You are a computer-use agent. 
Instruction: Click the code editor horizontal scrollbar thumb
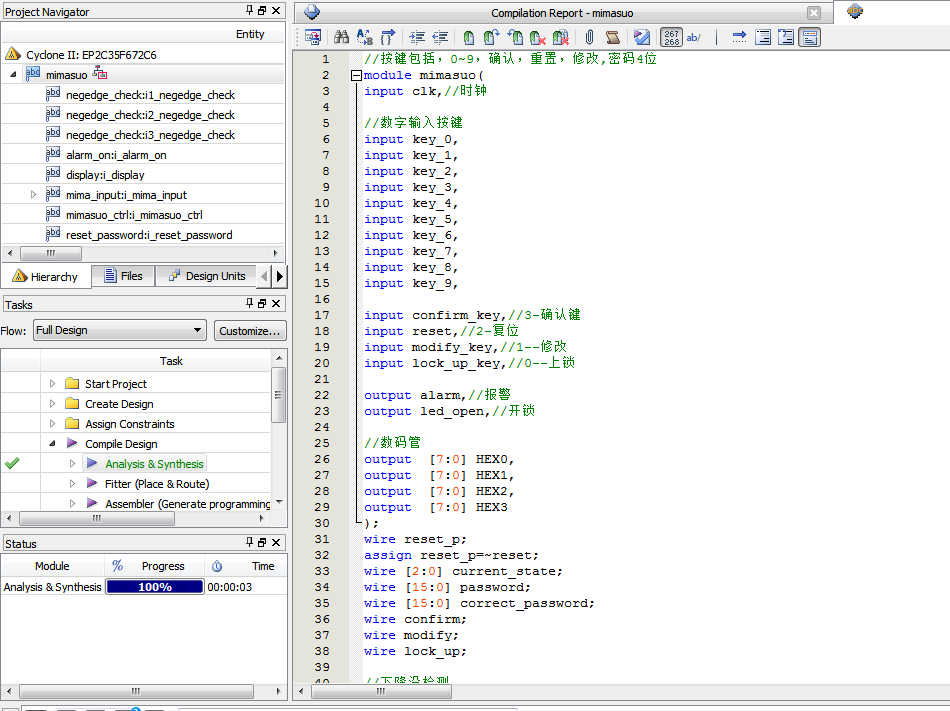pos(381,691)
